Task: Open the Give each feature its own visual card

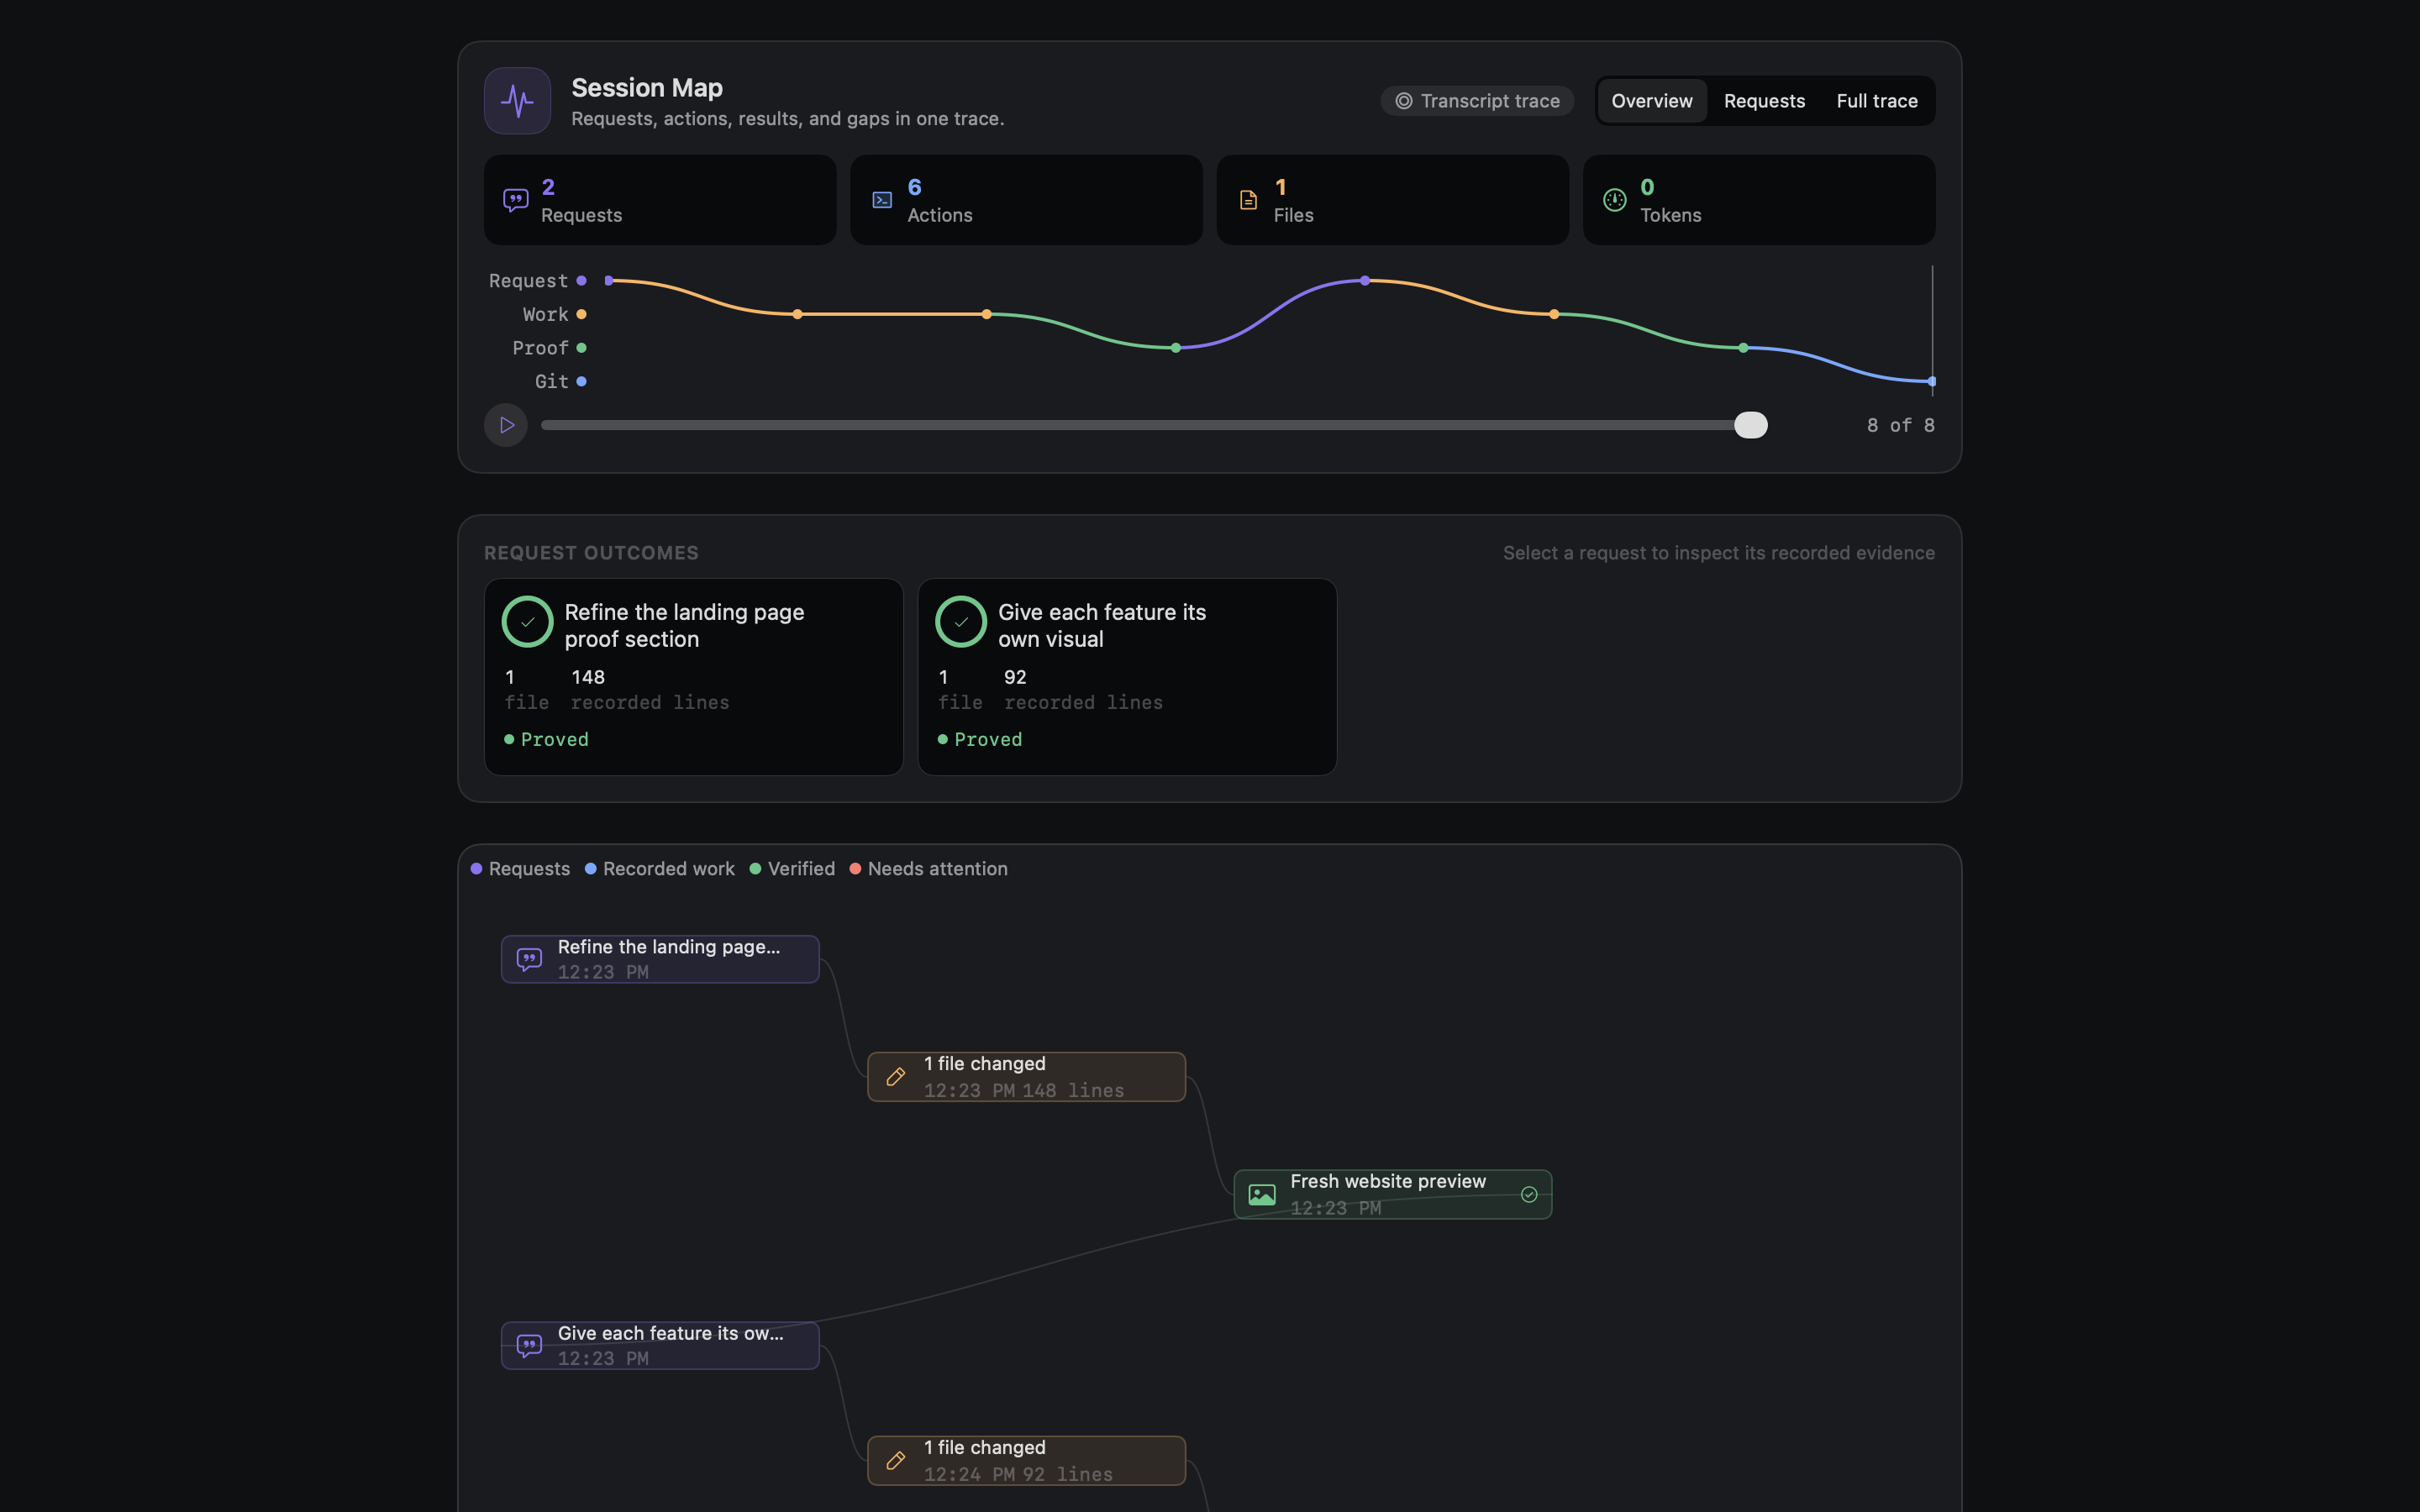Action: (1127, 677)
